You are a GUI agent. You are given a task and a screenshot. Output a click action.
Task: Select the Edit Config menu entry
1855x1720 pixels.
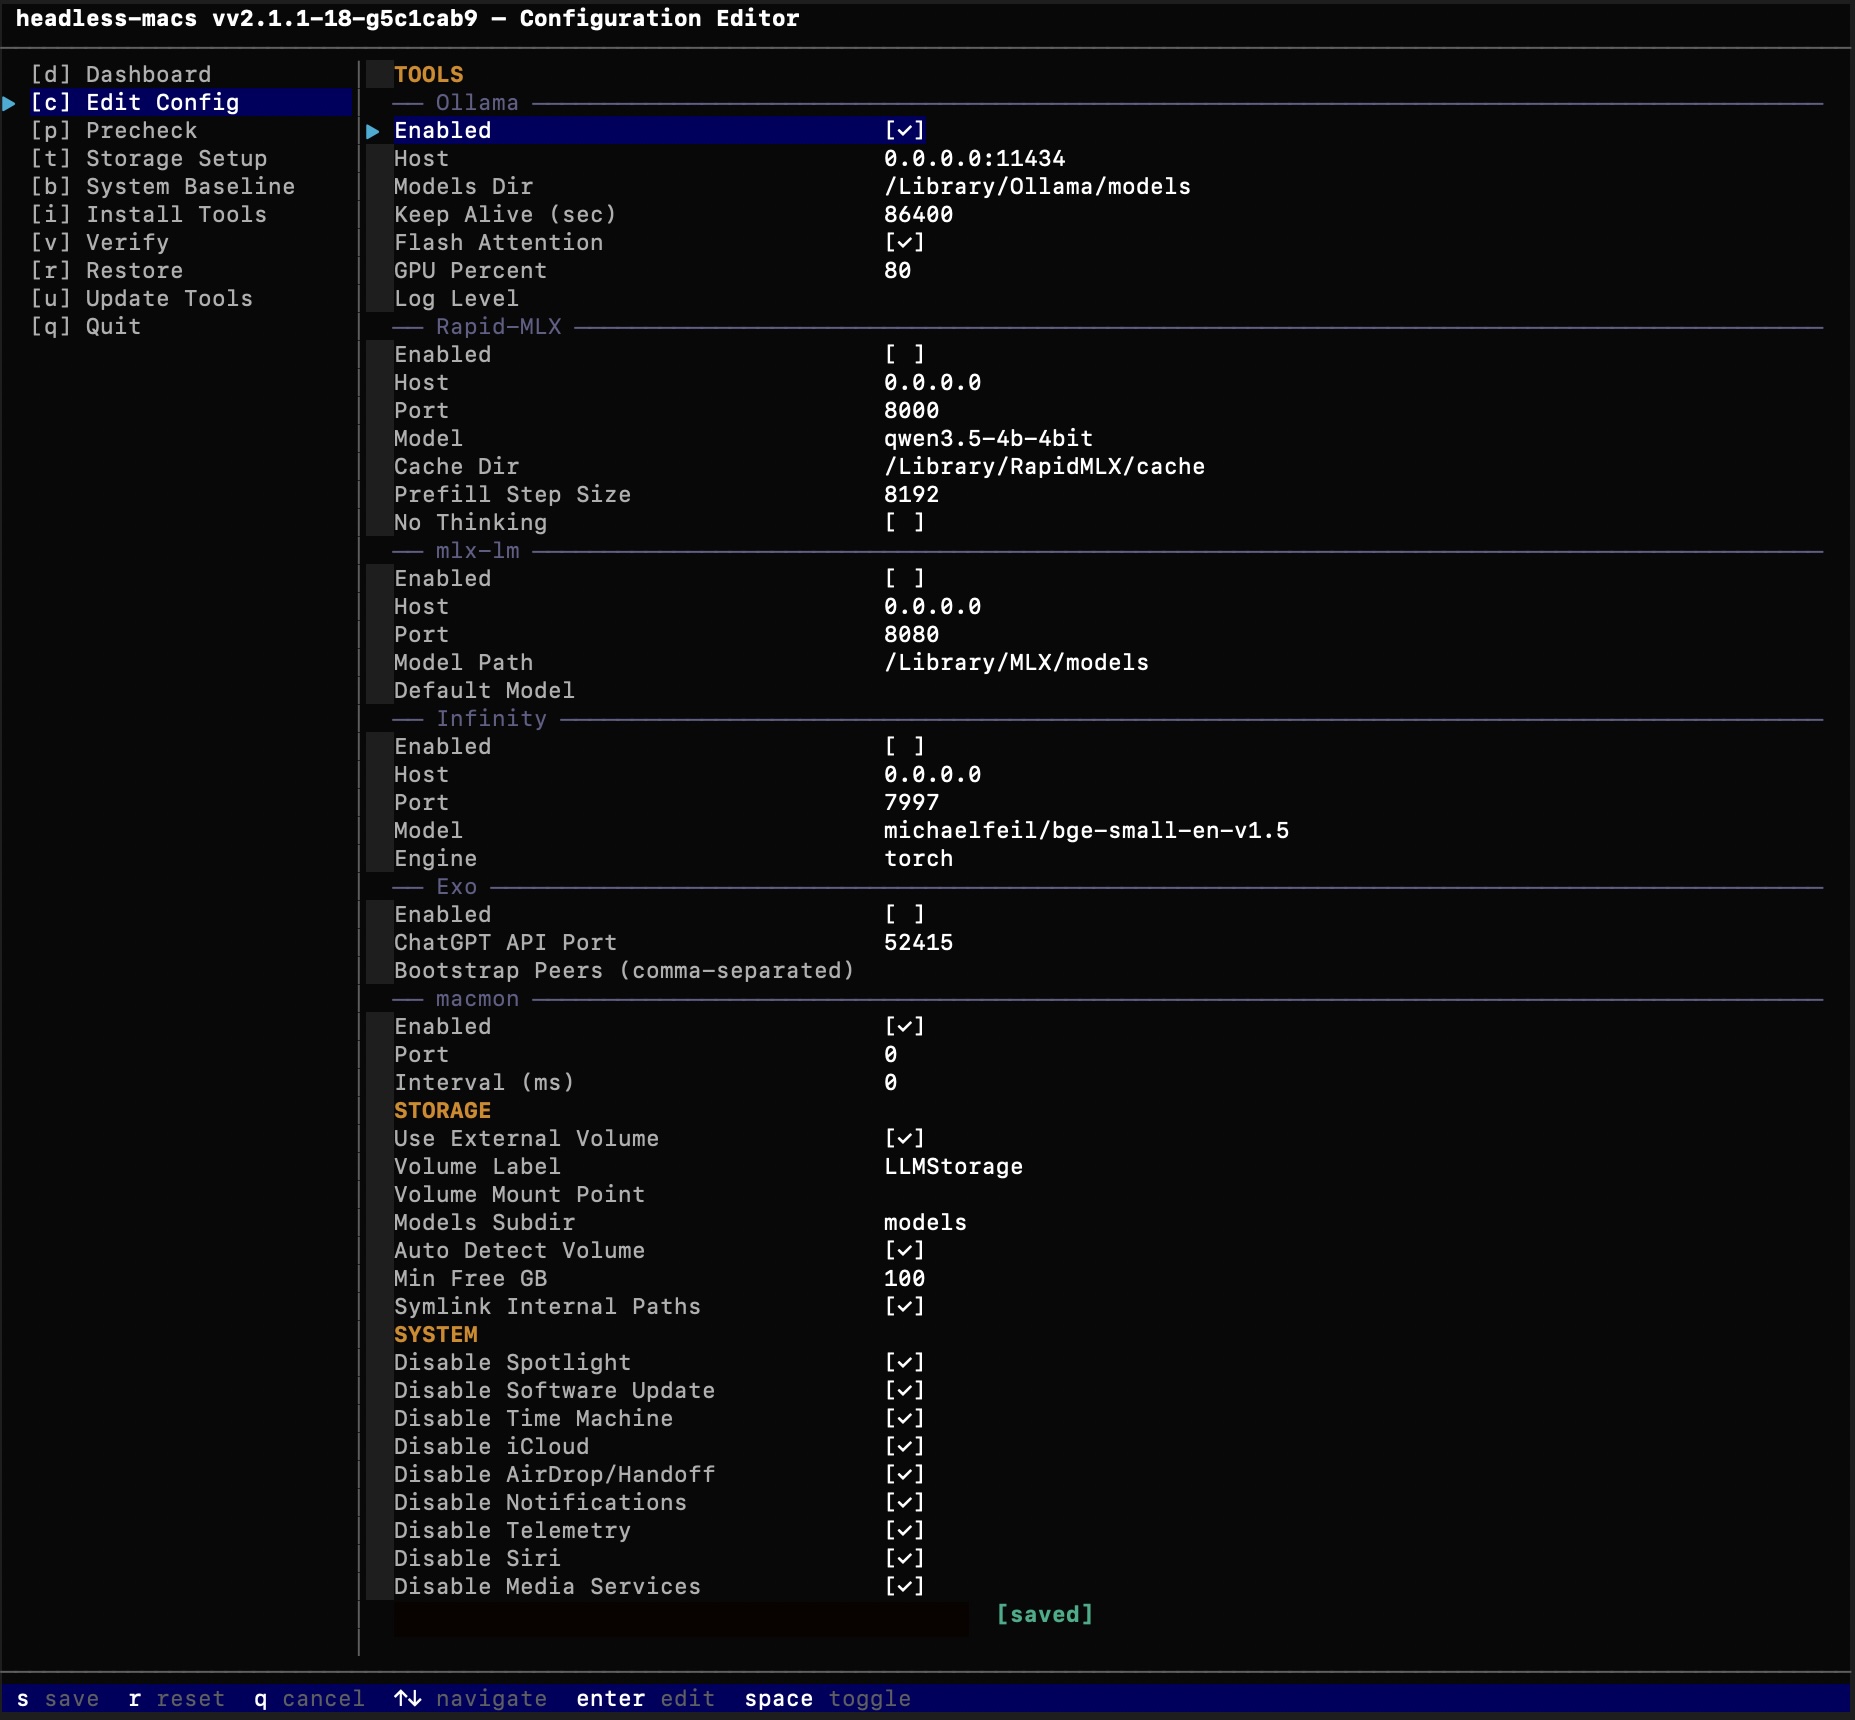coord(135,102)
